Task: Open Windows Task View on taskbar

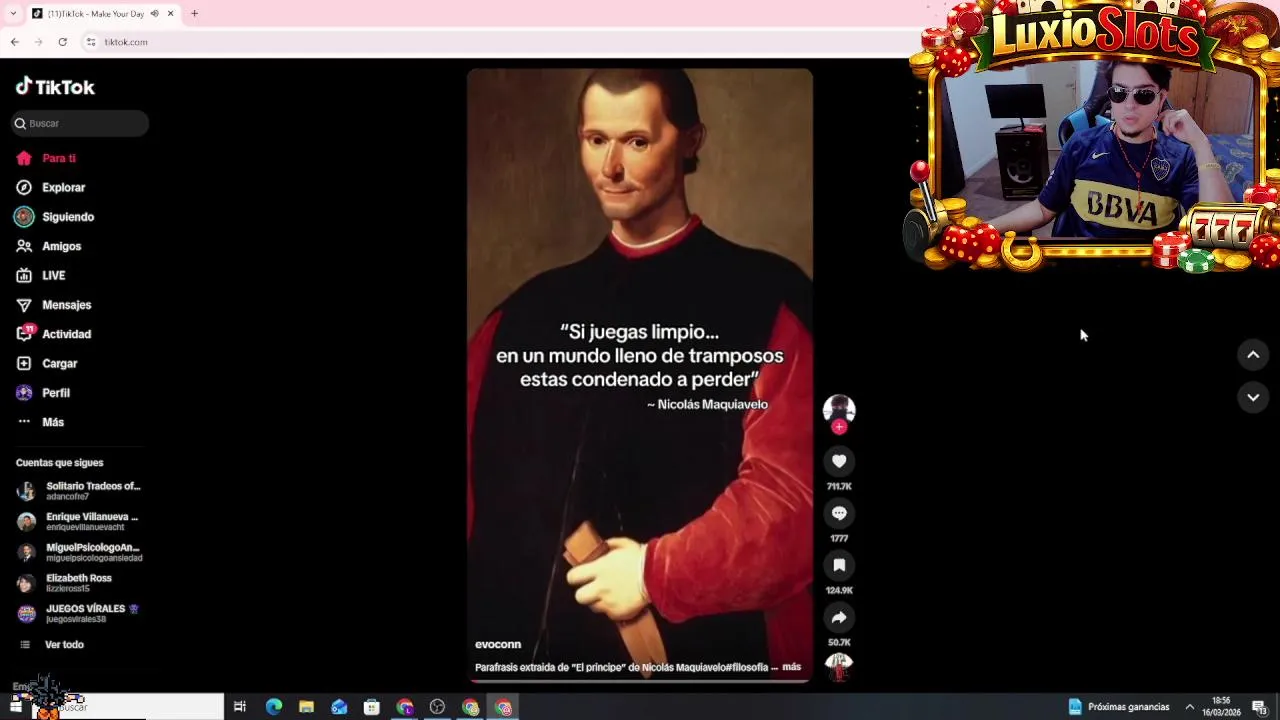Action: 240,707
